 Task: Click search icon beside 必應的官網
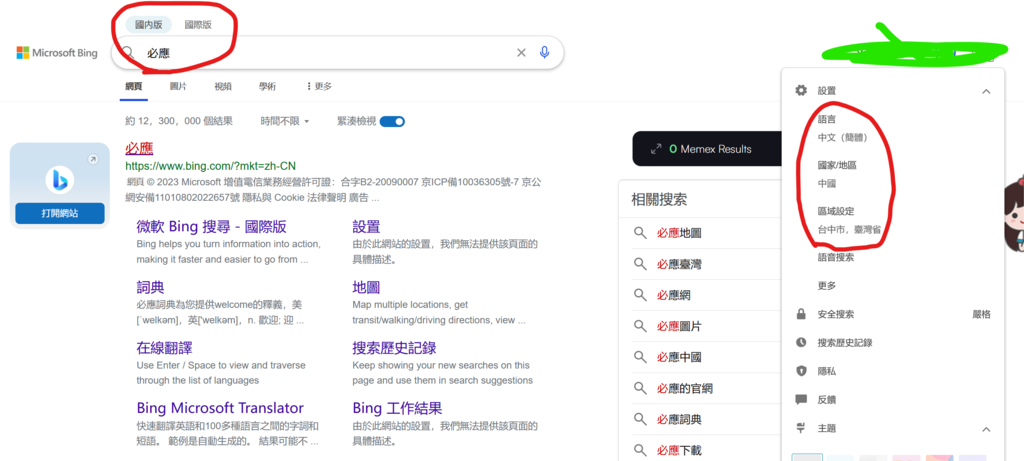(x=640, y=389)
